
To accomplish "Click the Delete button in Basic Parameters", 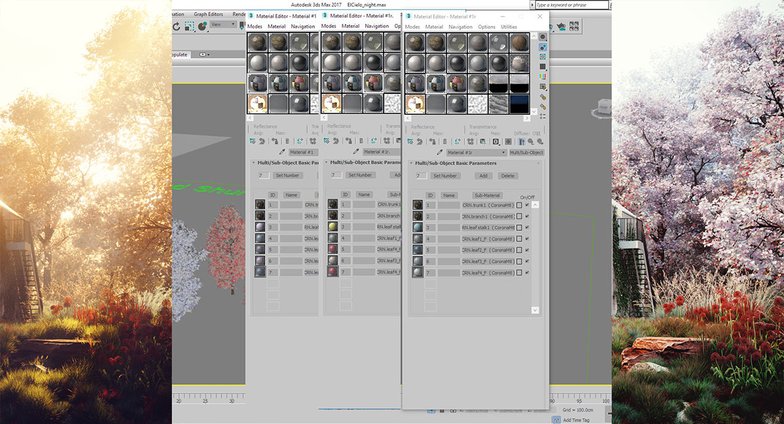I will pos(509,175).
